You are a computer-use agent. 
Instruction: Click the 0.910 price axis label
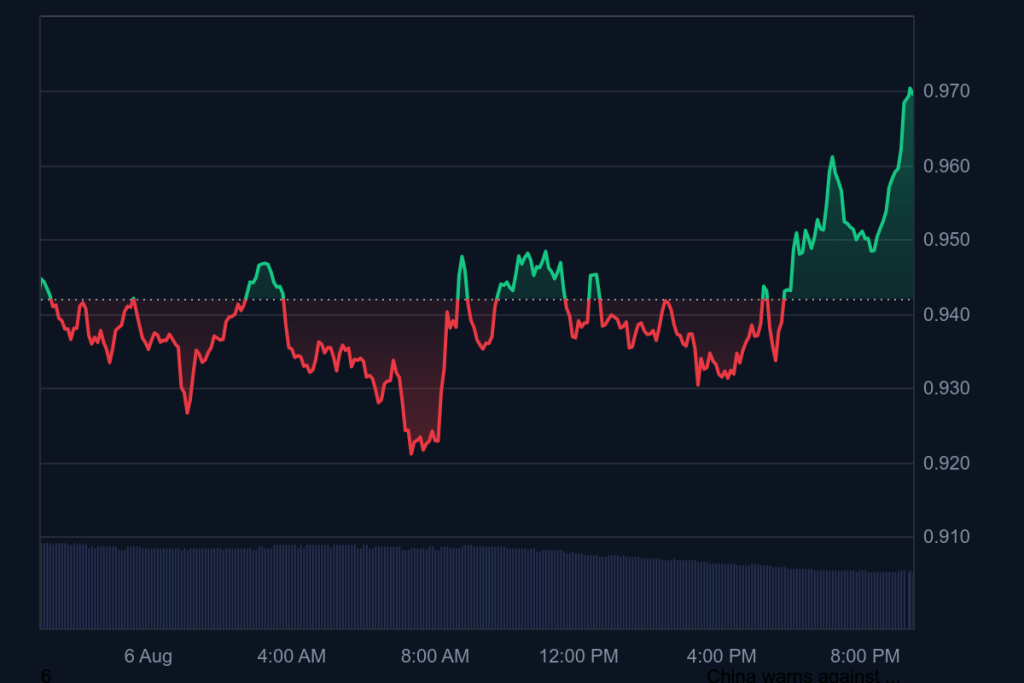[945, 537]
